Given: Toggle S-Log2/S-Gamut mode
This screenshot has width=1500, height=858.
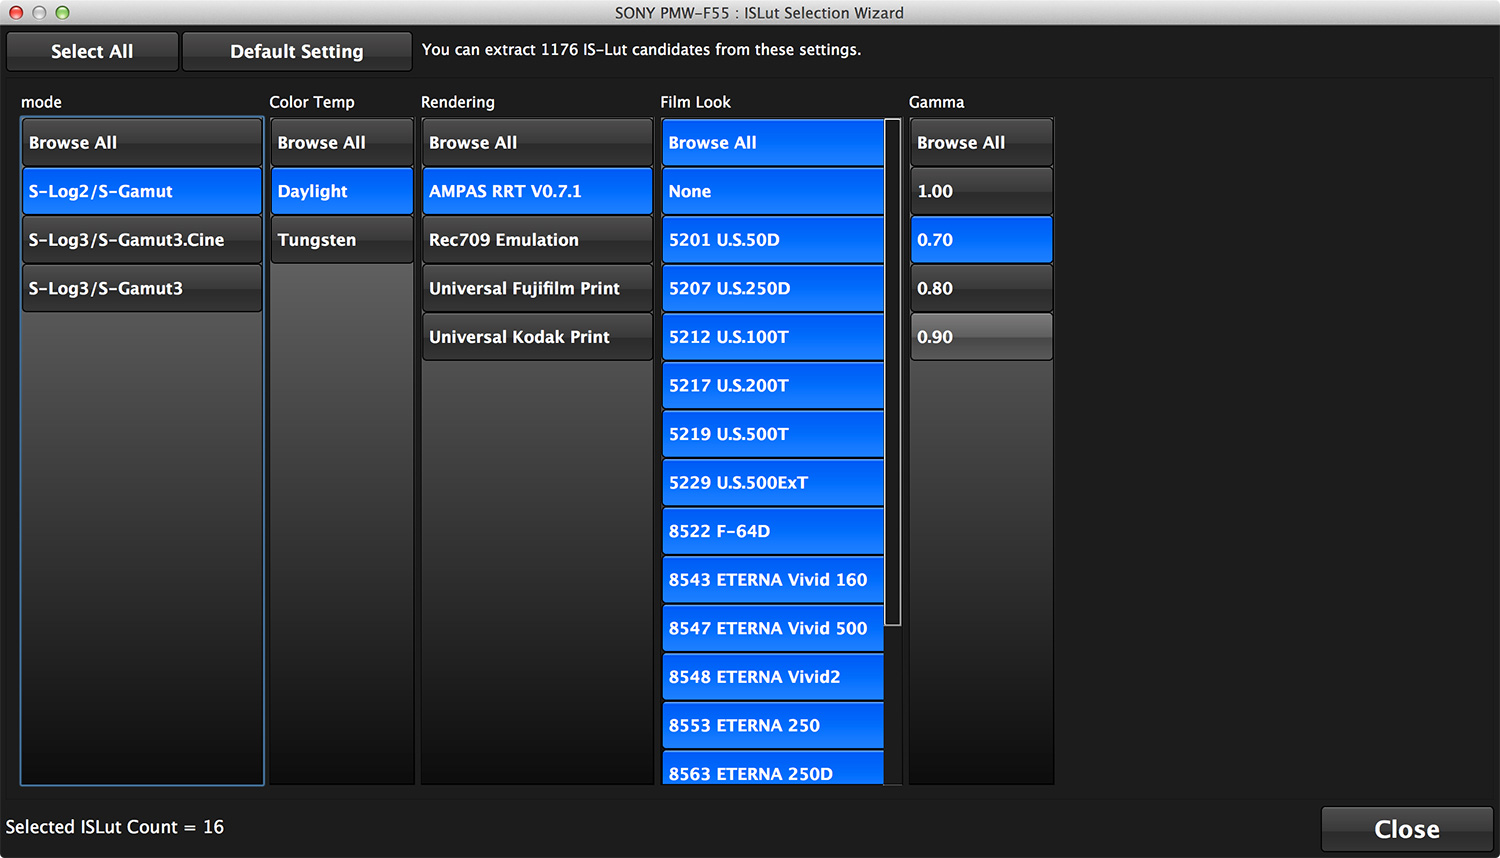Looking at the screenshot, I should [142, 191].
